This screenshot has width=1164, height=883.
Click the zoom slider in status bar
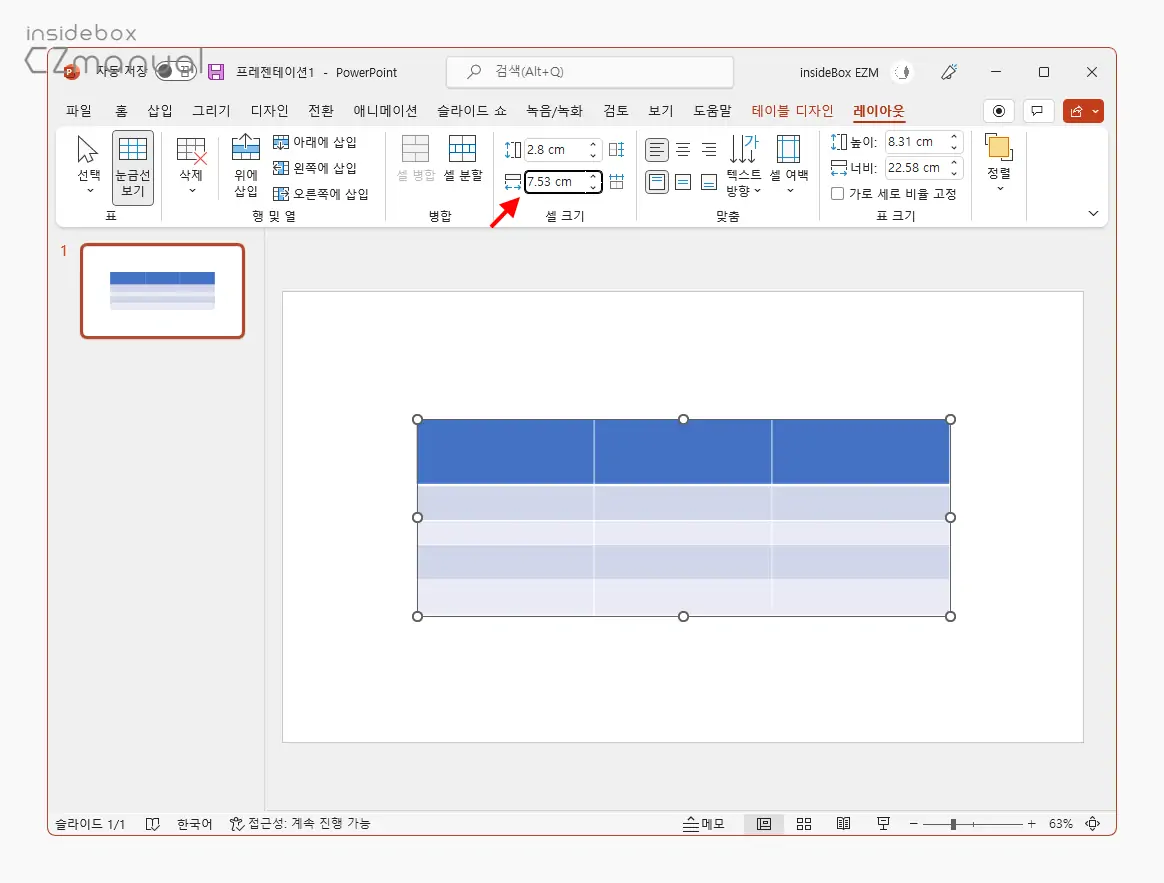pos(953,824)
